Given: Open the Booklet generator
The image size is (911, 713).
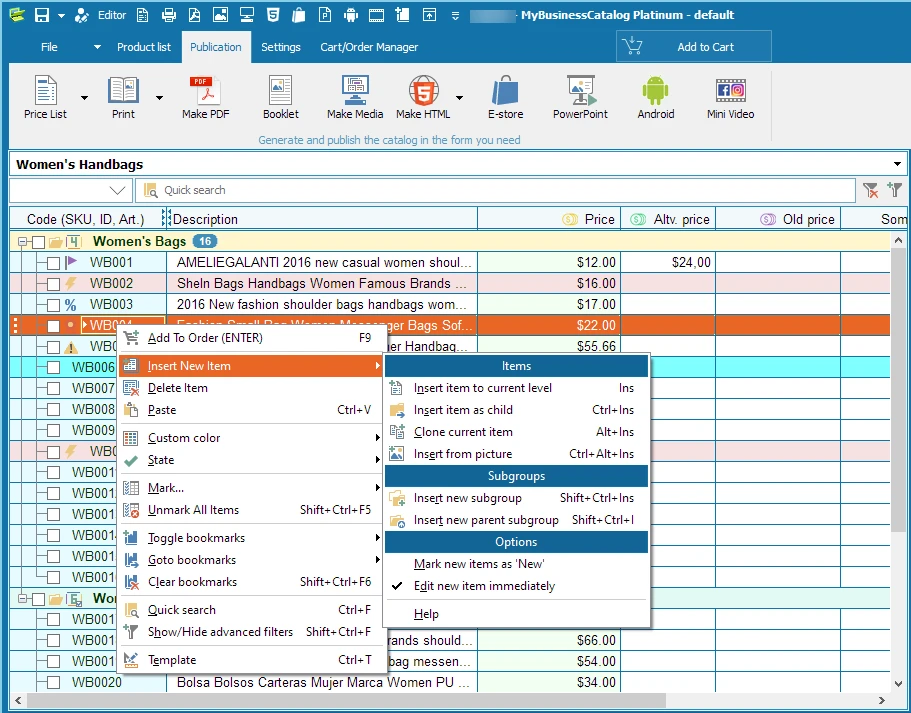Looking at the screenshot, I should coord(281,98).
